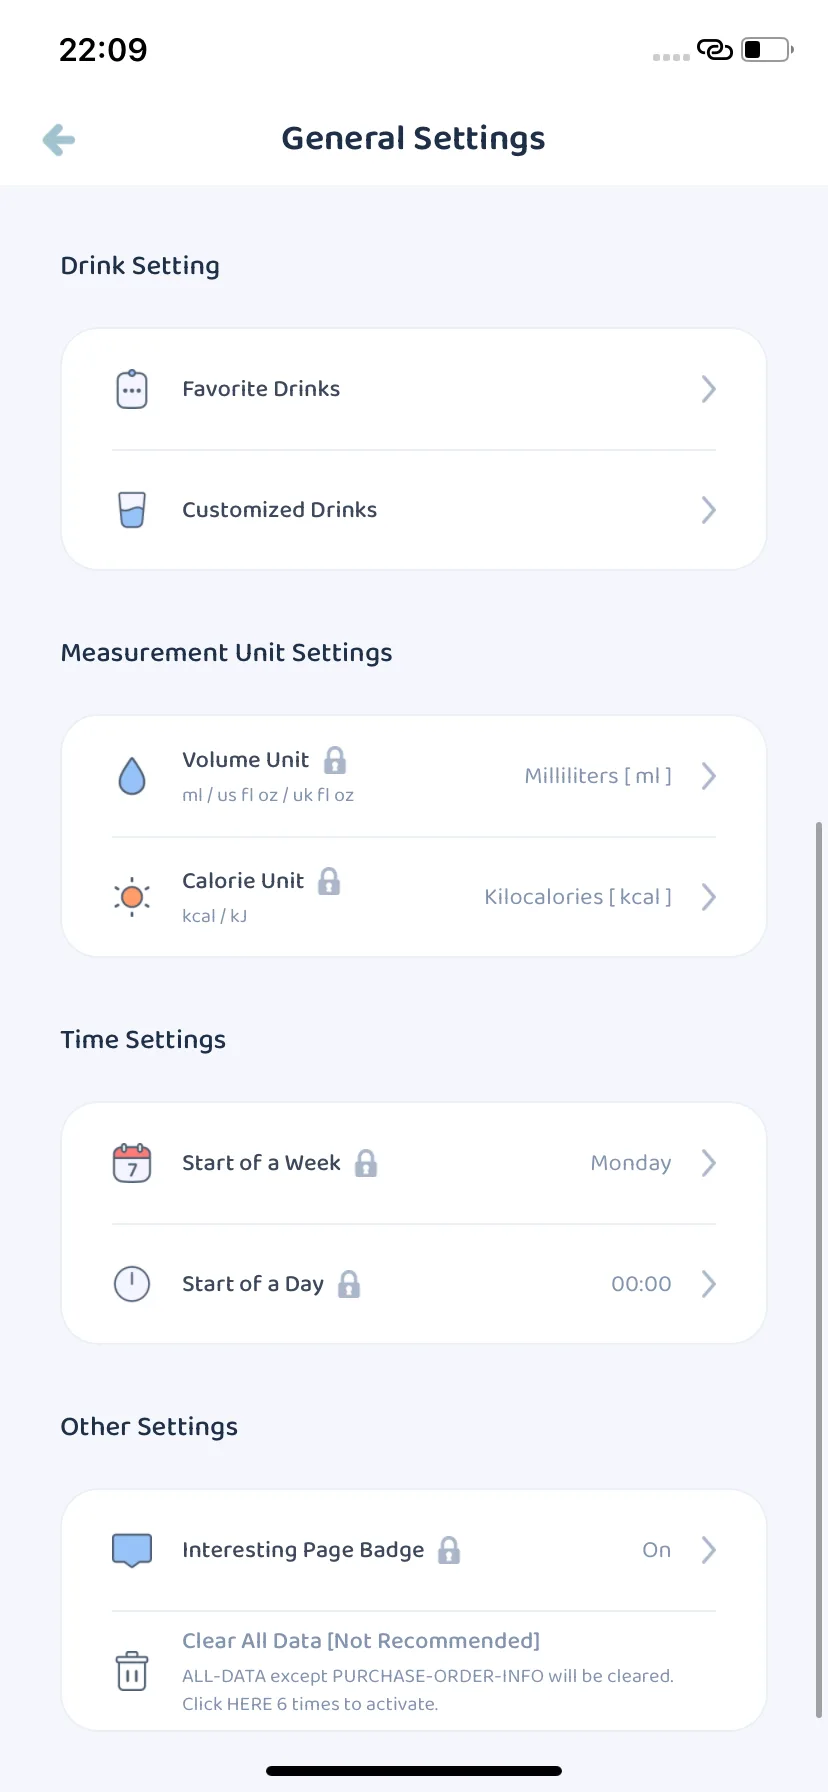Expand Favorite Drinks with its chevron
The image size is (828, 1792).
coord(708,389)
